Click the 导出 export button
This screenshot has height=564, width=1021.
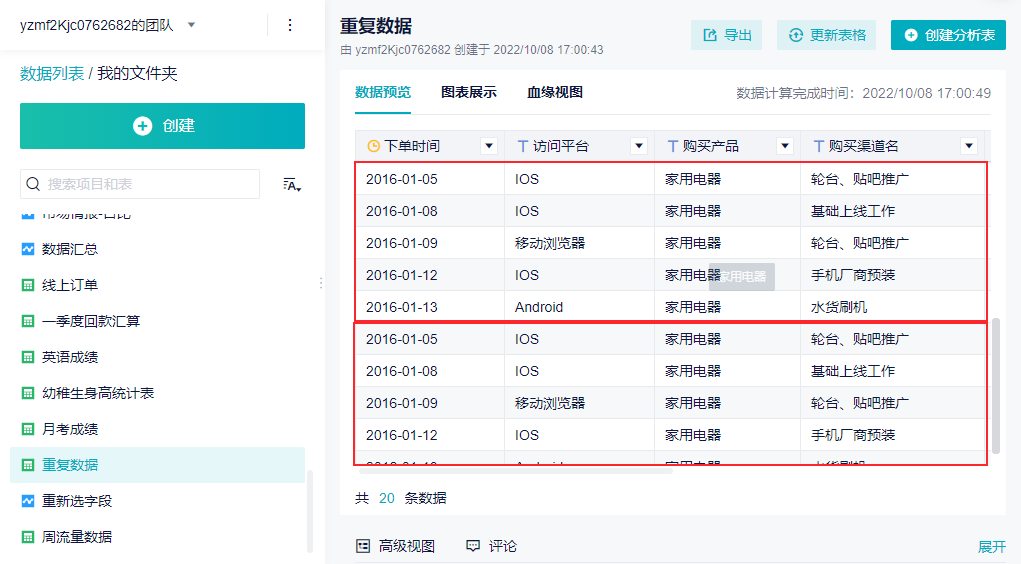click(726, 35)
